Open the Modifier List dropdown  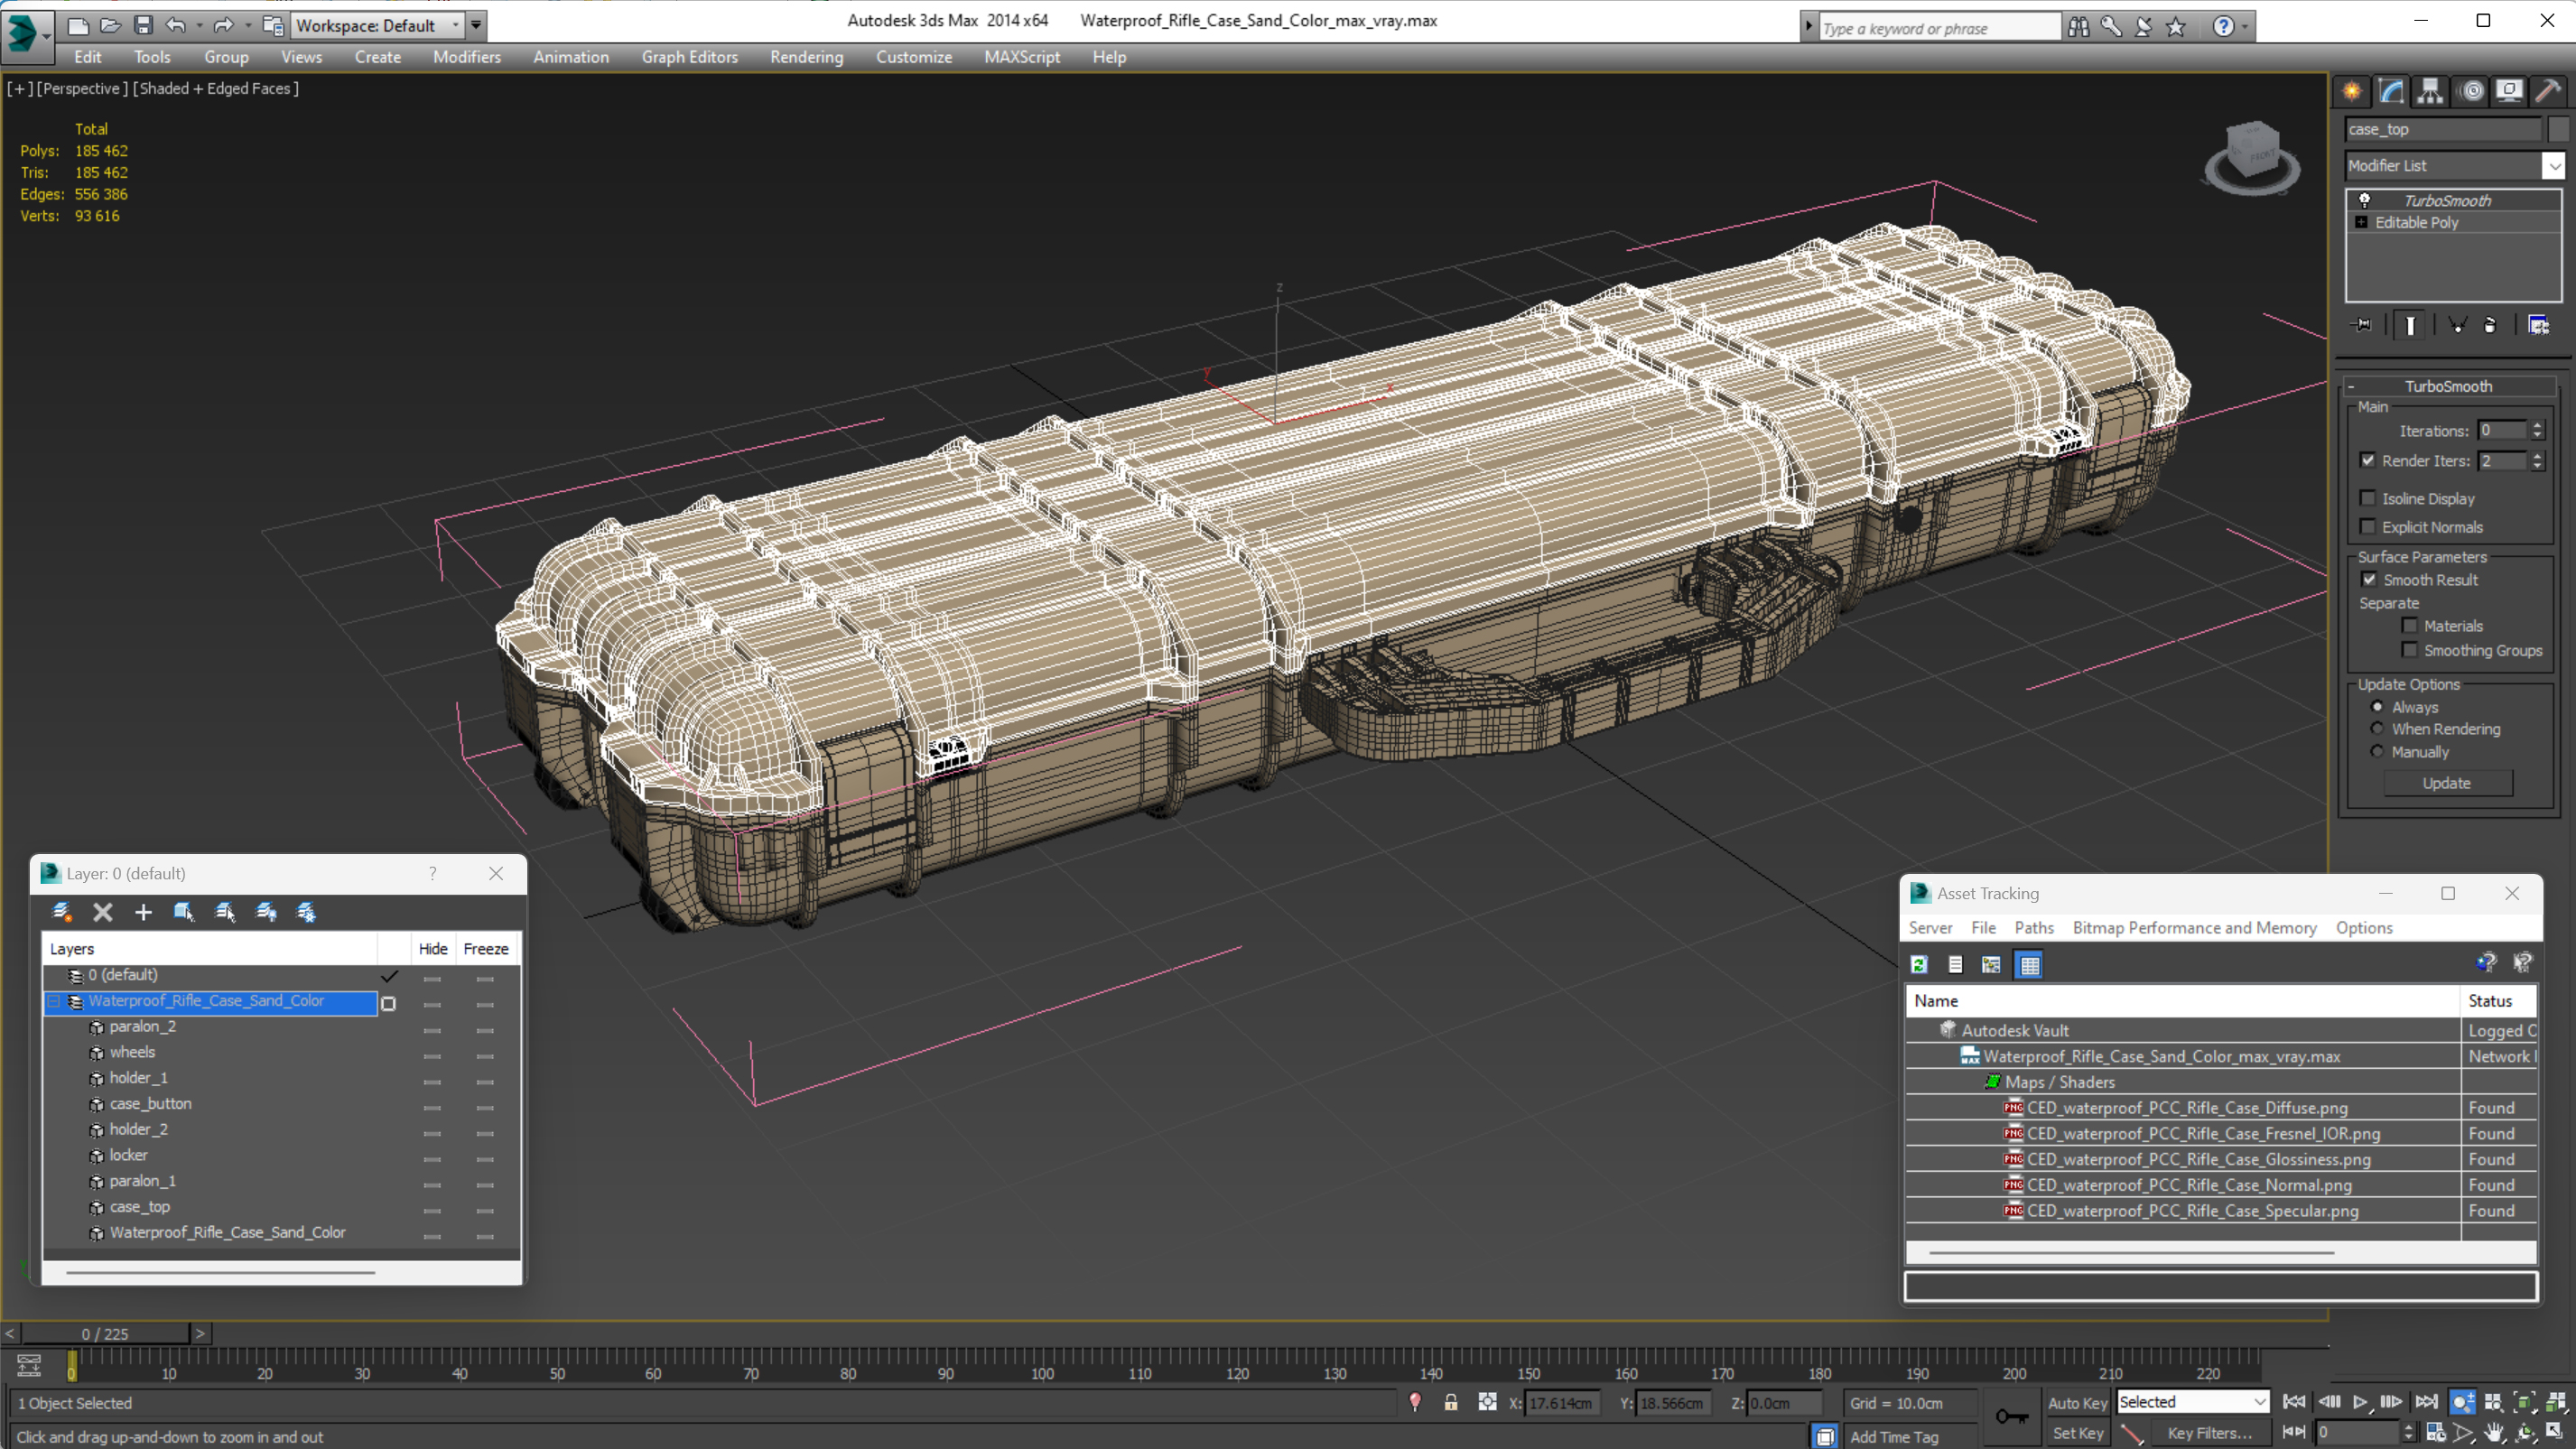pos(2554,166)
